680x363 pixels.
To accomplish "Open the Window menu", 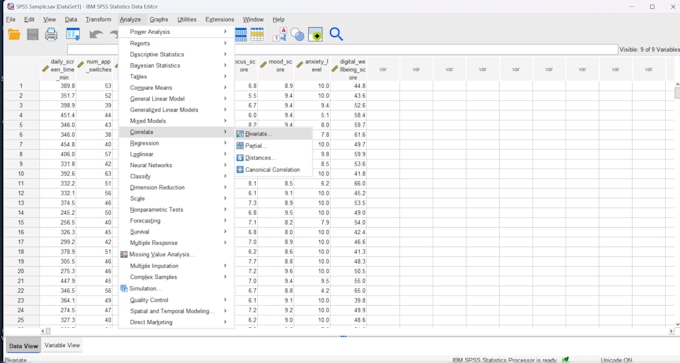I will point(253,20).
